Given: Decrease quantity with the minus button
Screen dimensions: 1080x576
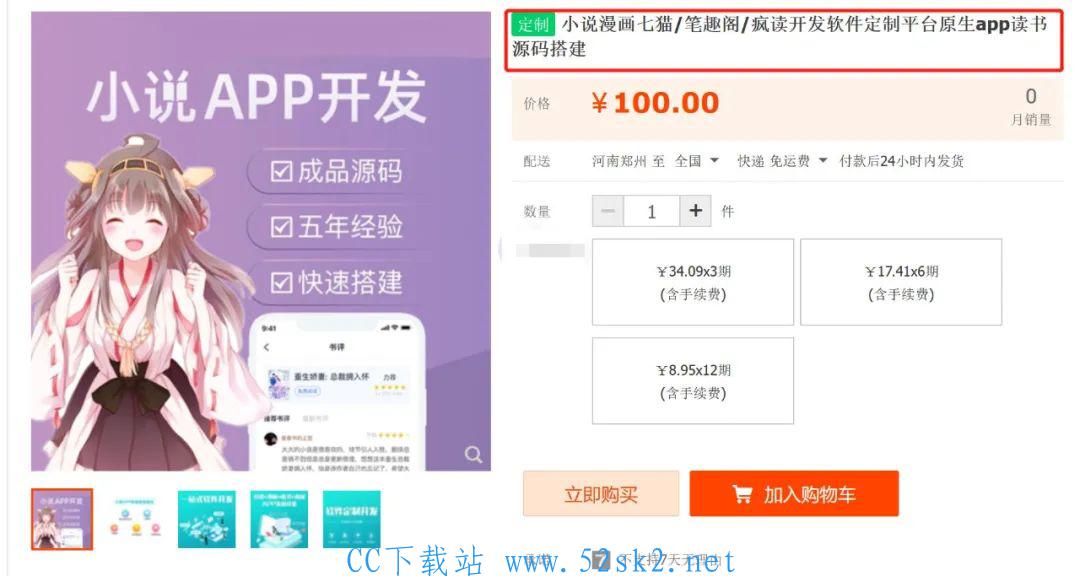Looking at the screenshot, I should [608, 210].
